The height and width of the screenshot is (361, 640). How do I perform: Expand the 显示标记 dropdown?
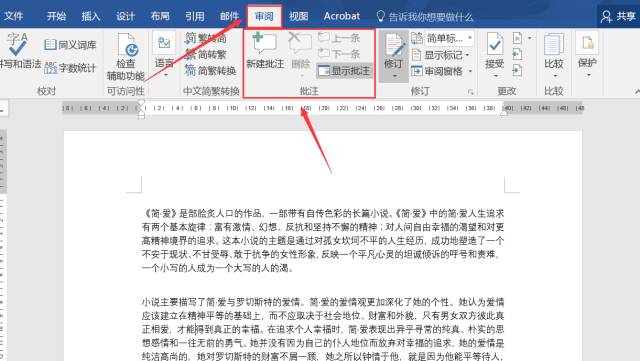coord(467,55)
